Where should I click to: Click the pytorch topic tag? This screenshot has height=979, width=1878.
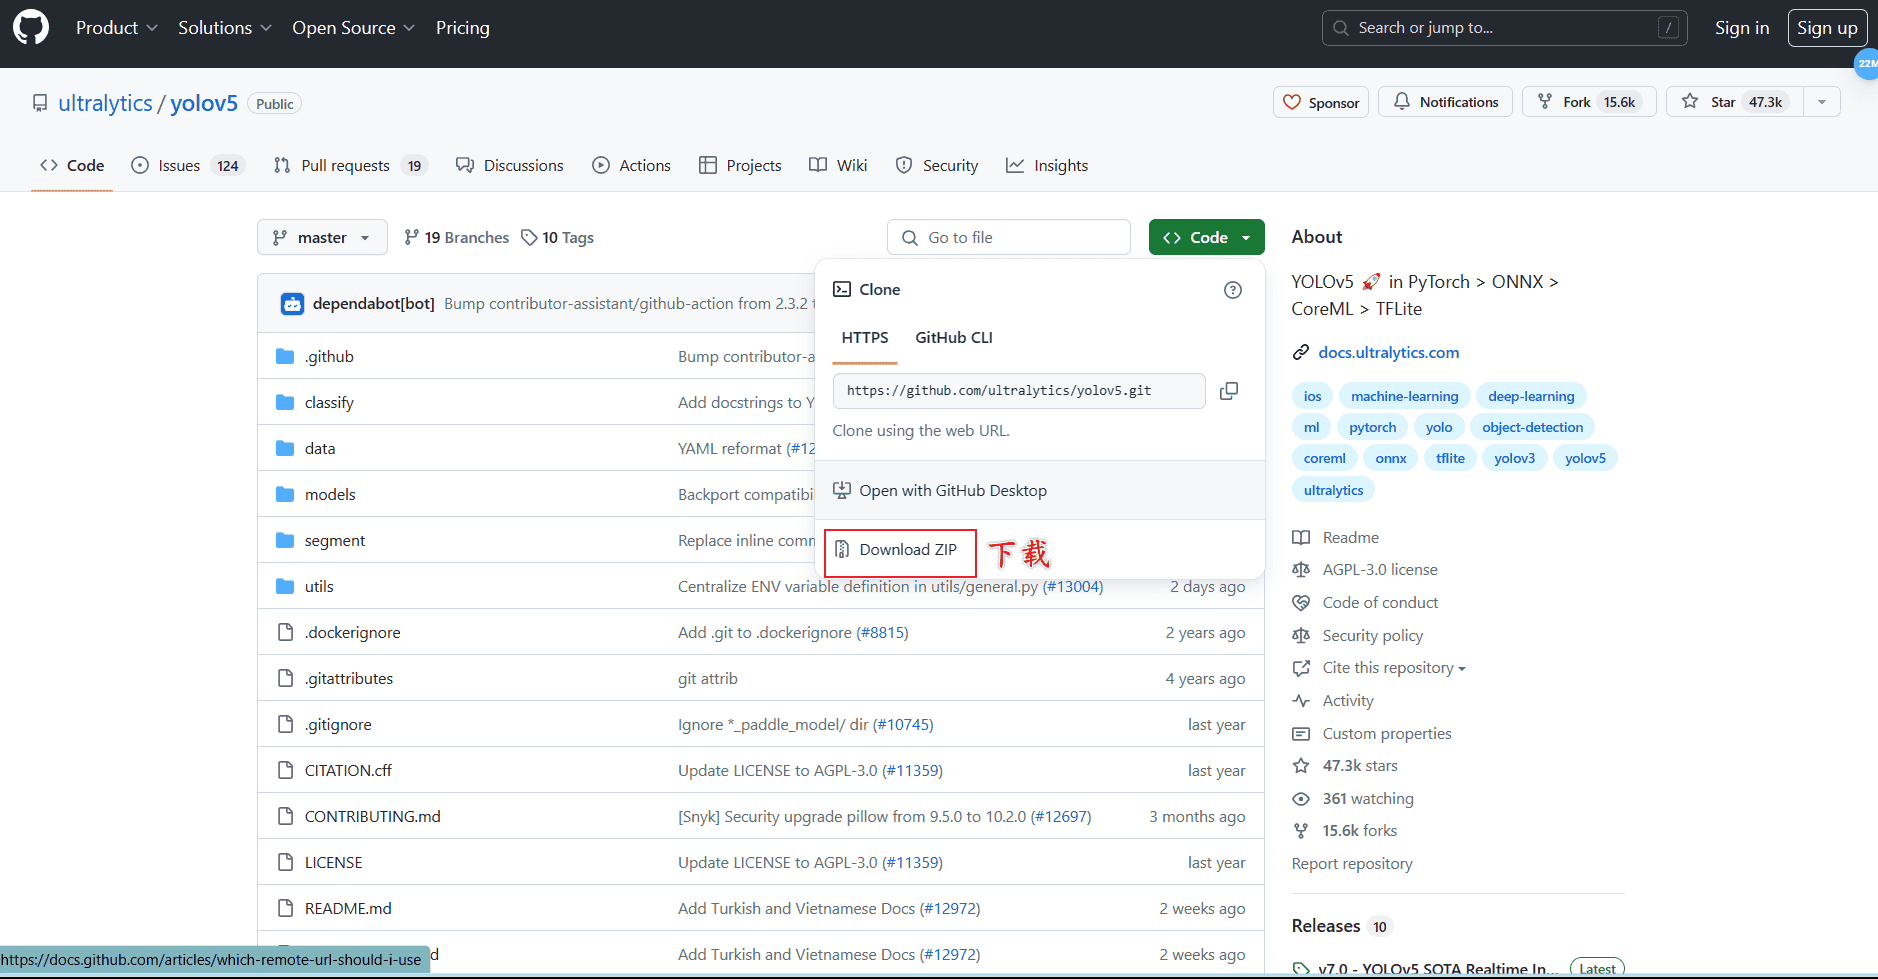pos(1372,427)
